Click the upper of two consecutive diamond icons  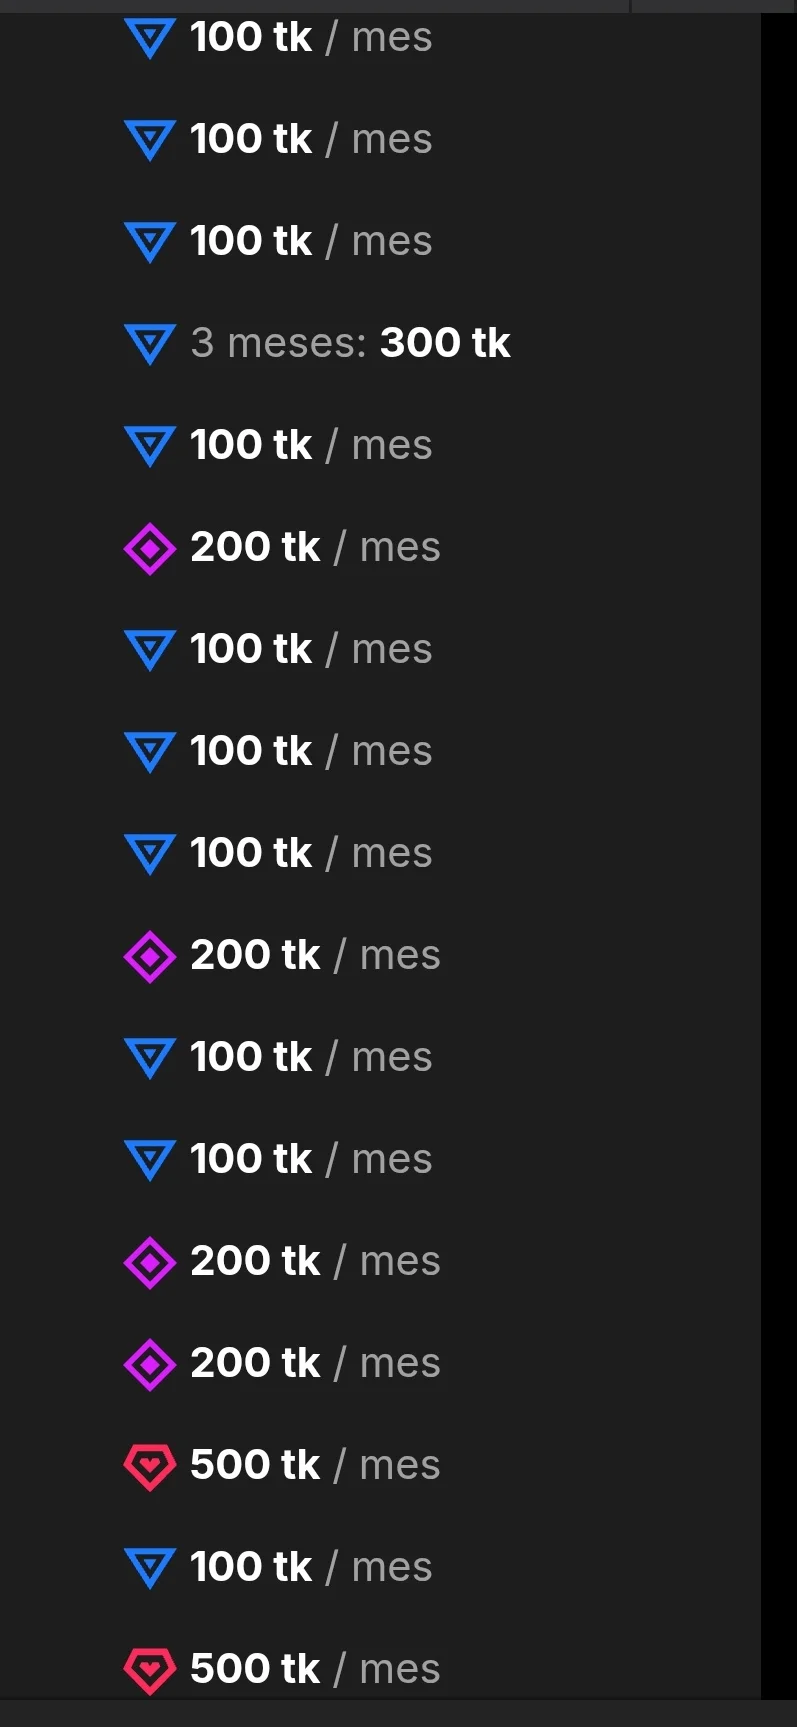click(x=150, y=1262)
